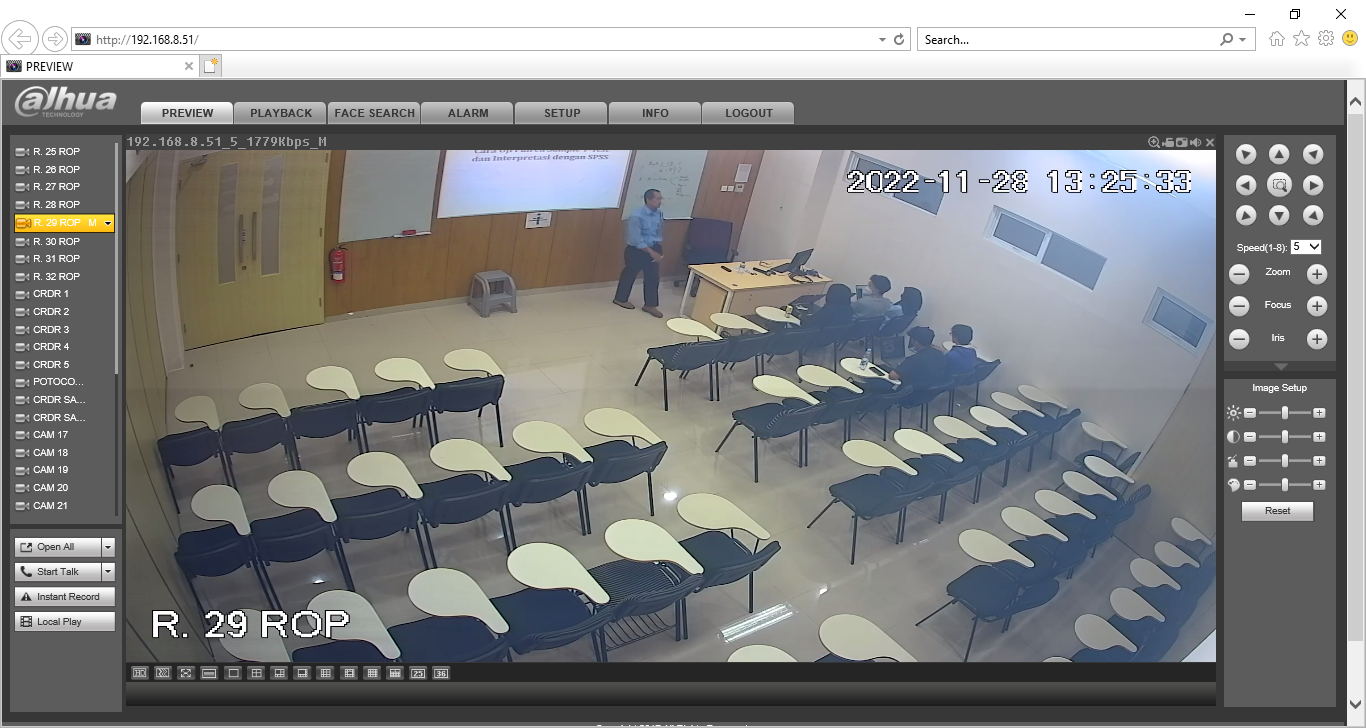Click PTZ left arrow button
Screen dimensions: 1366x728
click(1245, 185)
